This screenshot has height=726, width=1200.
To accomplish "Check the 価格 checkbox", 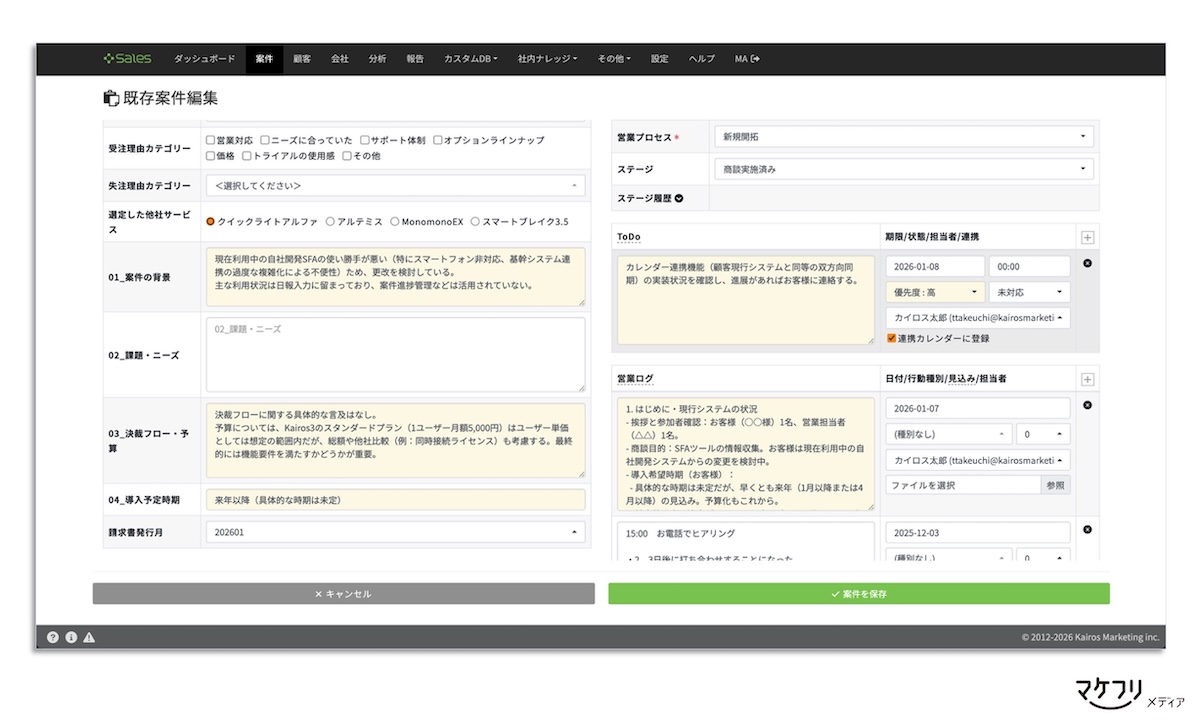I will [210, 156].
